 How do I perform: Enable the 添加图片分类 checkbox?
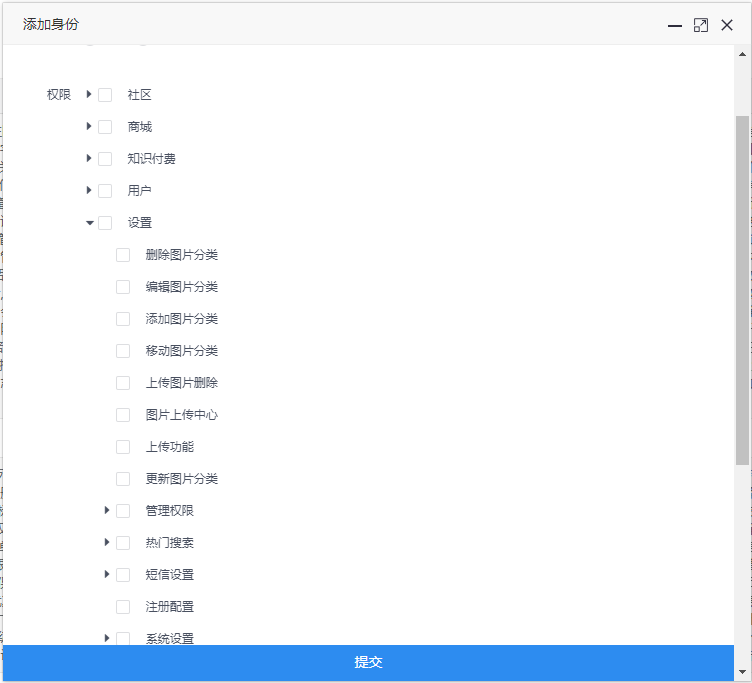123,319
